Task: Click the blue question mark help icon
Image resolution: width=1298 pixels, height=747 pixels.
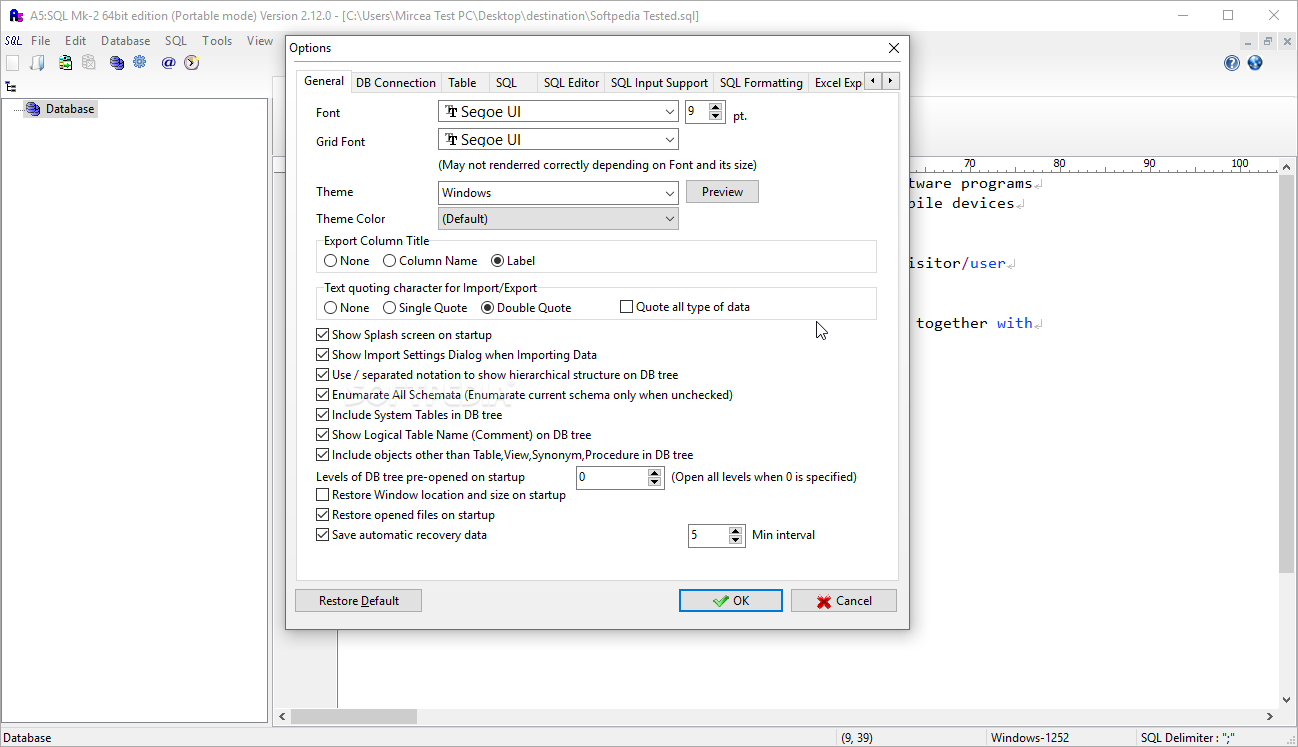Action: pyautogui.click(x=1232, y=63)
